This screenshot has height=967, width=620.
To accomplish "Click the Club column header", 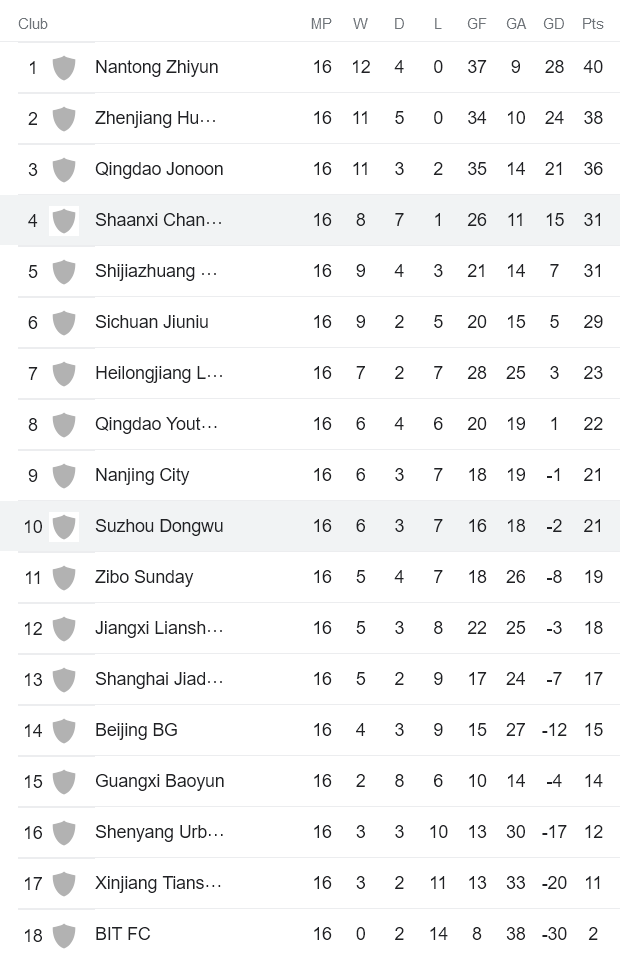I will tap(33, 22).
